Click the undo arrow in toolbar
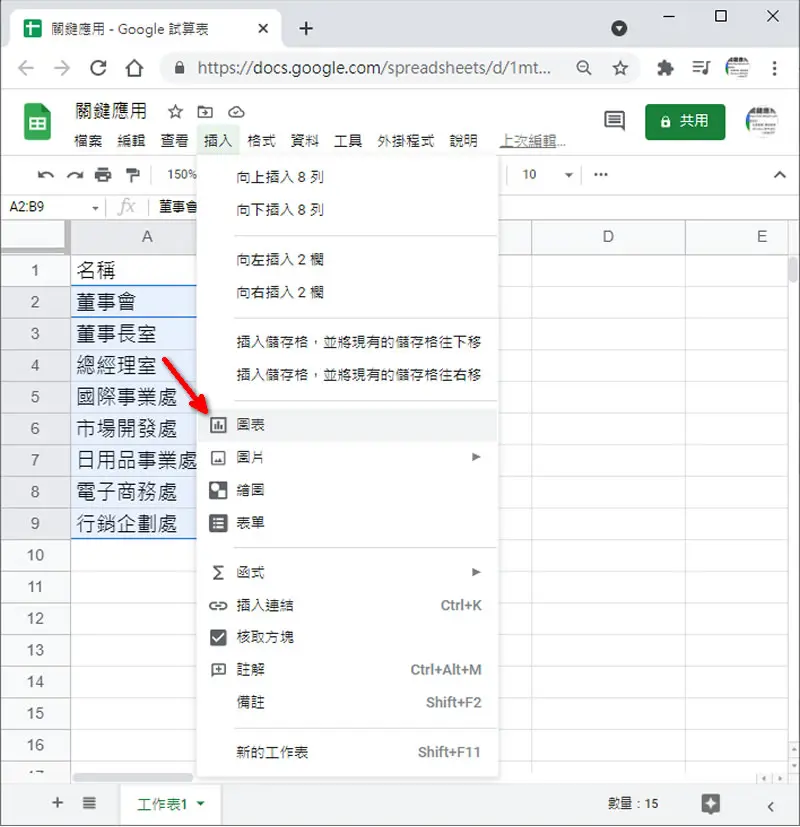 (x=46, y=175)
